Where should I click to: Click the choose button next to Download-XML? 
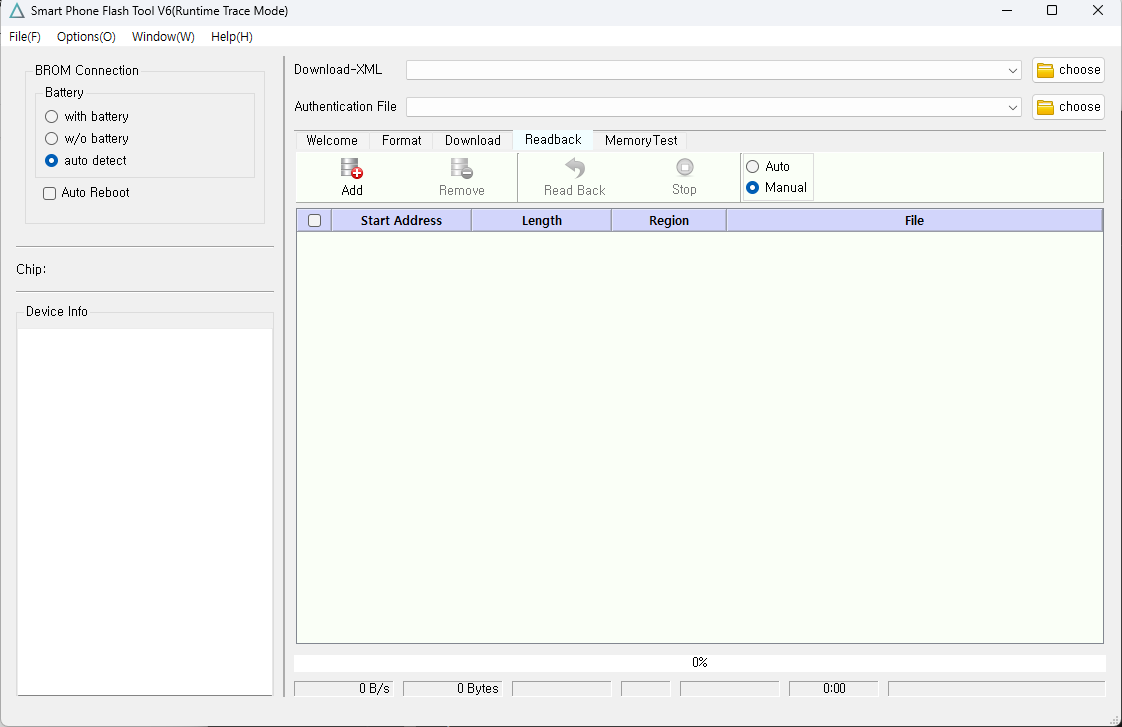click(1068, 69)
